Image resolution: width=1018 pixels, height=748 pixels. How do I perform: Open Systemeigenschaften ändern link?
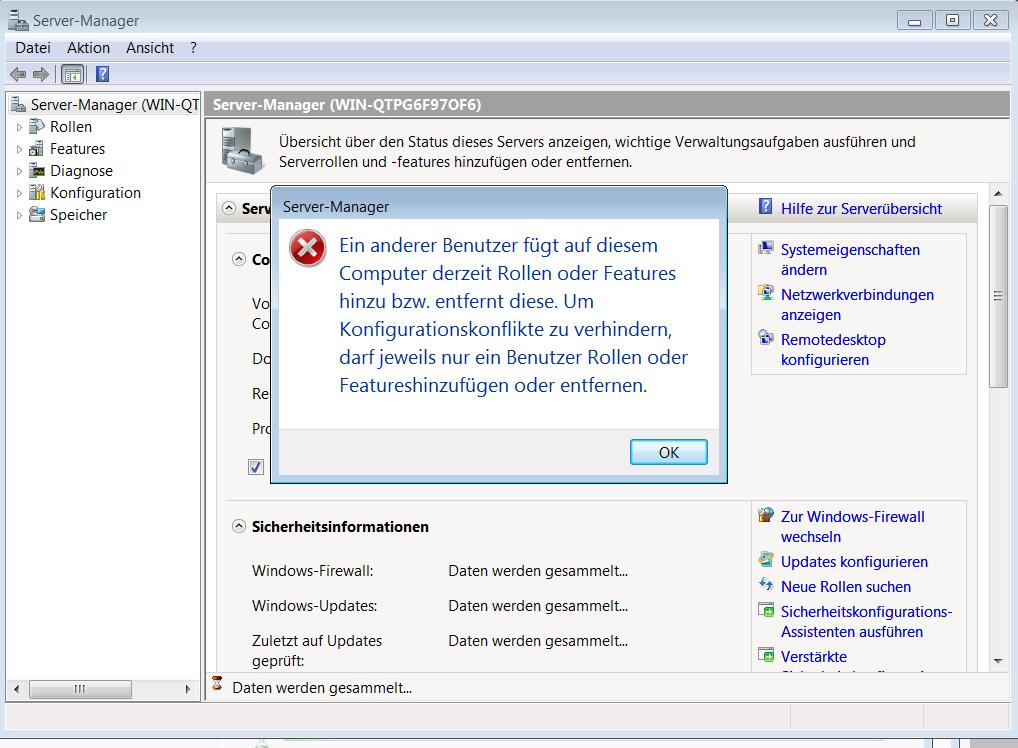pyautogui.click(x=850, y=260)
